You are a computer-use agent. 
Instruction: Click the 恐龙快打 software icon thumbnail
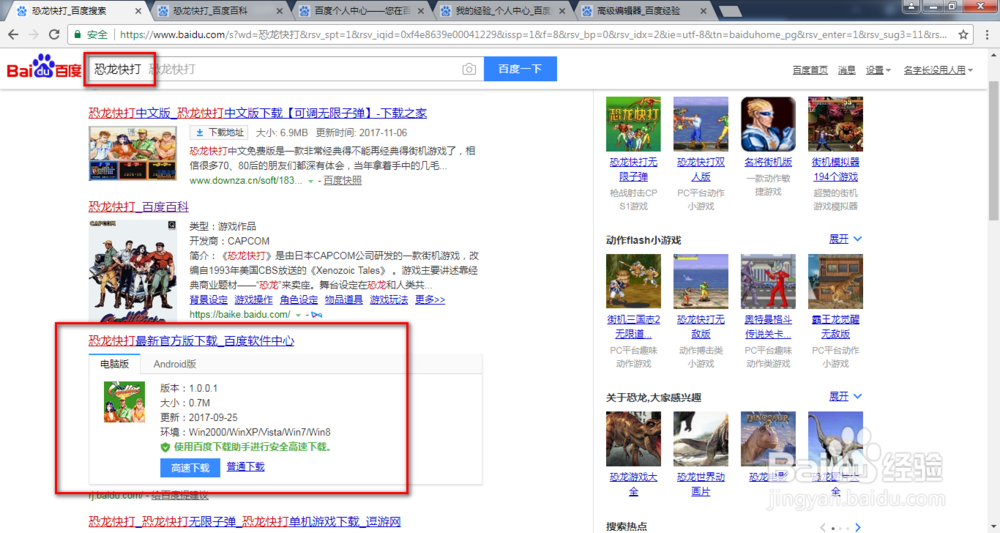point(124,402)
